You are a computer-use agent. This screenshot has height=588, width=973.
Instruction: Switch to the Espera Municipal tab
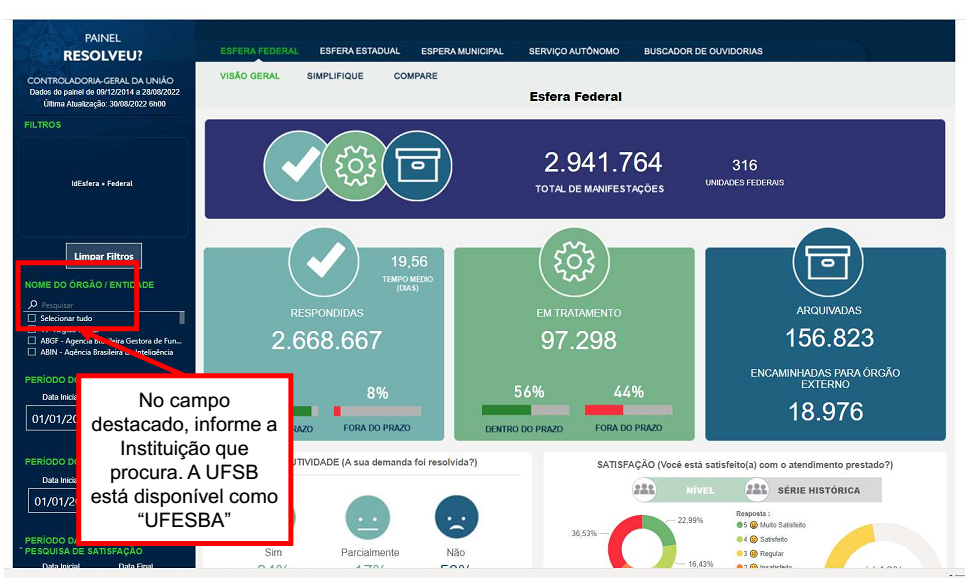click(x=462, y=51)
